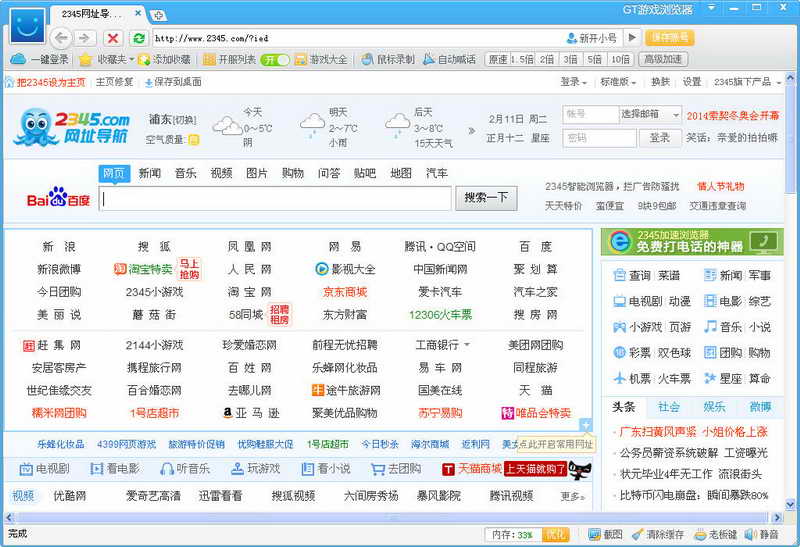Image resolution: width=800 pixels, height=547 pixels.
Task: Toggle 静音 mute in status bar
Action: [762, 534]
